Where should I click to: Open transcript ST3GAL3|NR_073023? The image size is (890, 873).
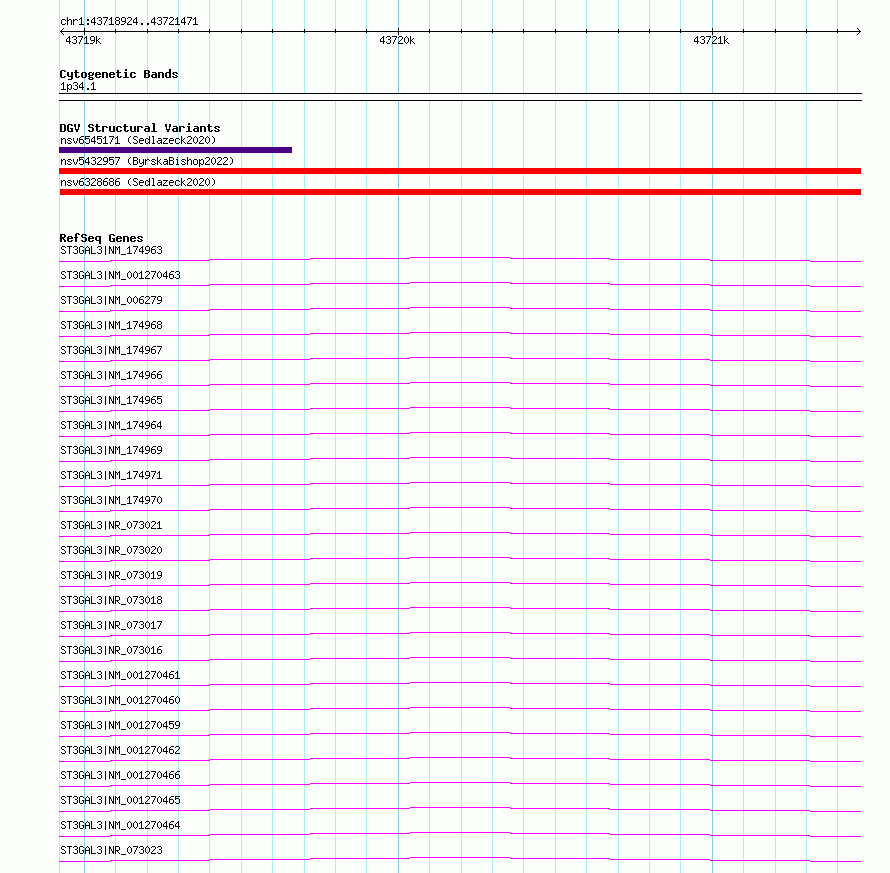(111, 850)
